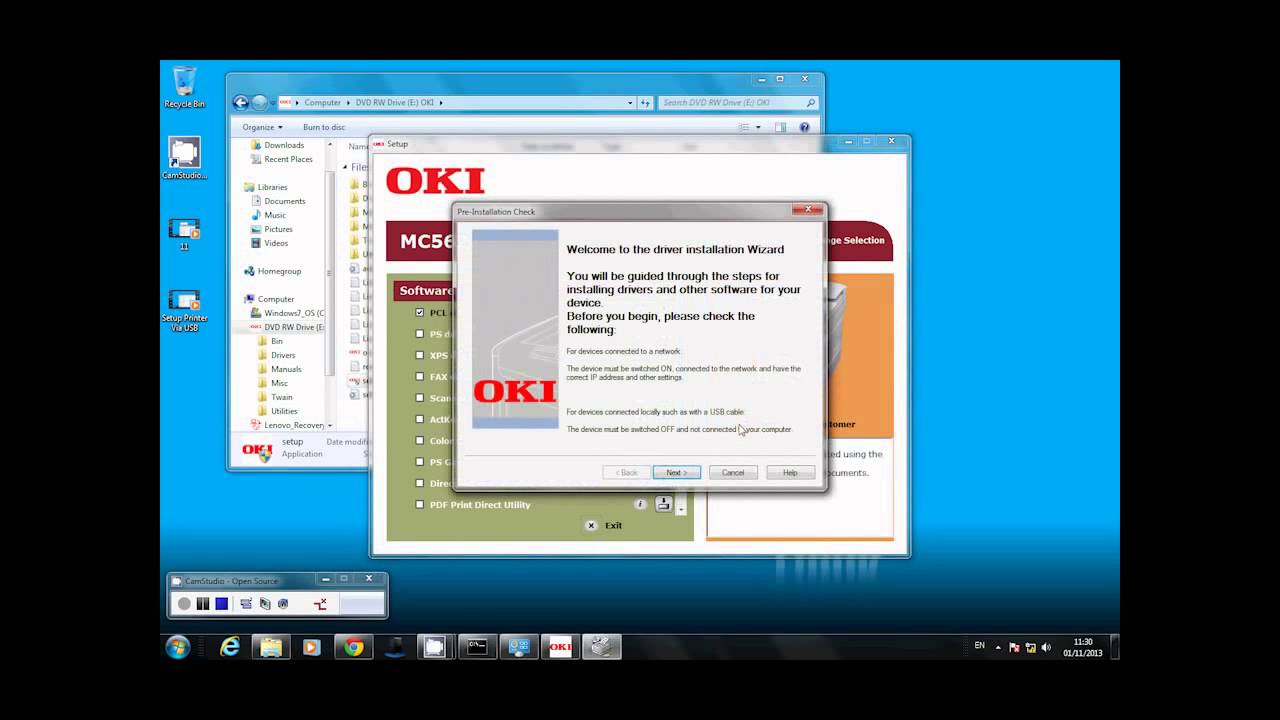Click Explorer Get help icon
1280x720 pixels.
804,127
